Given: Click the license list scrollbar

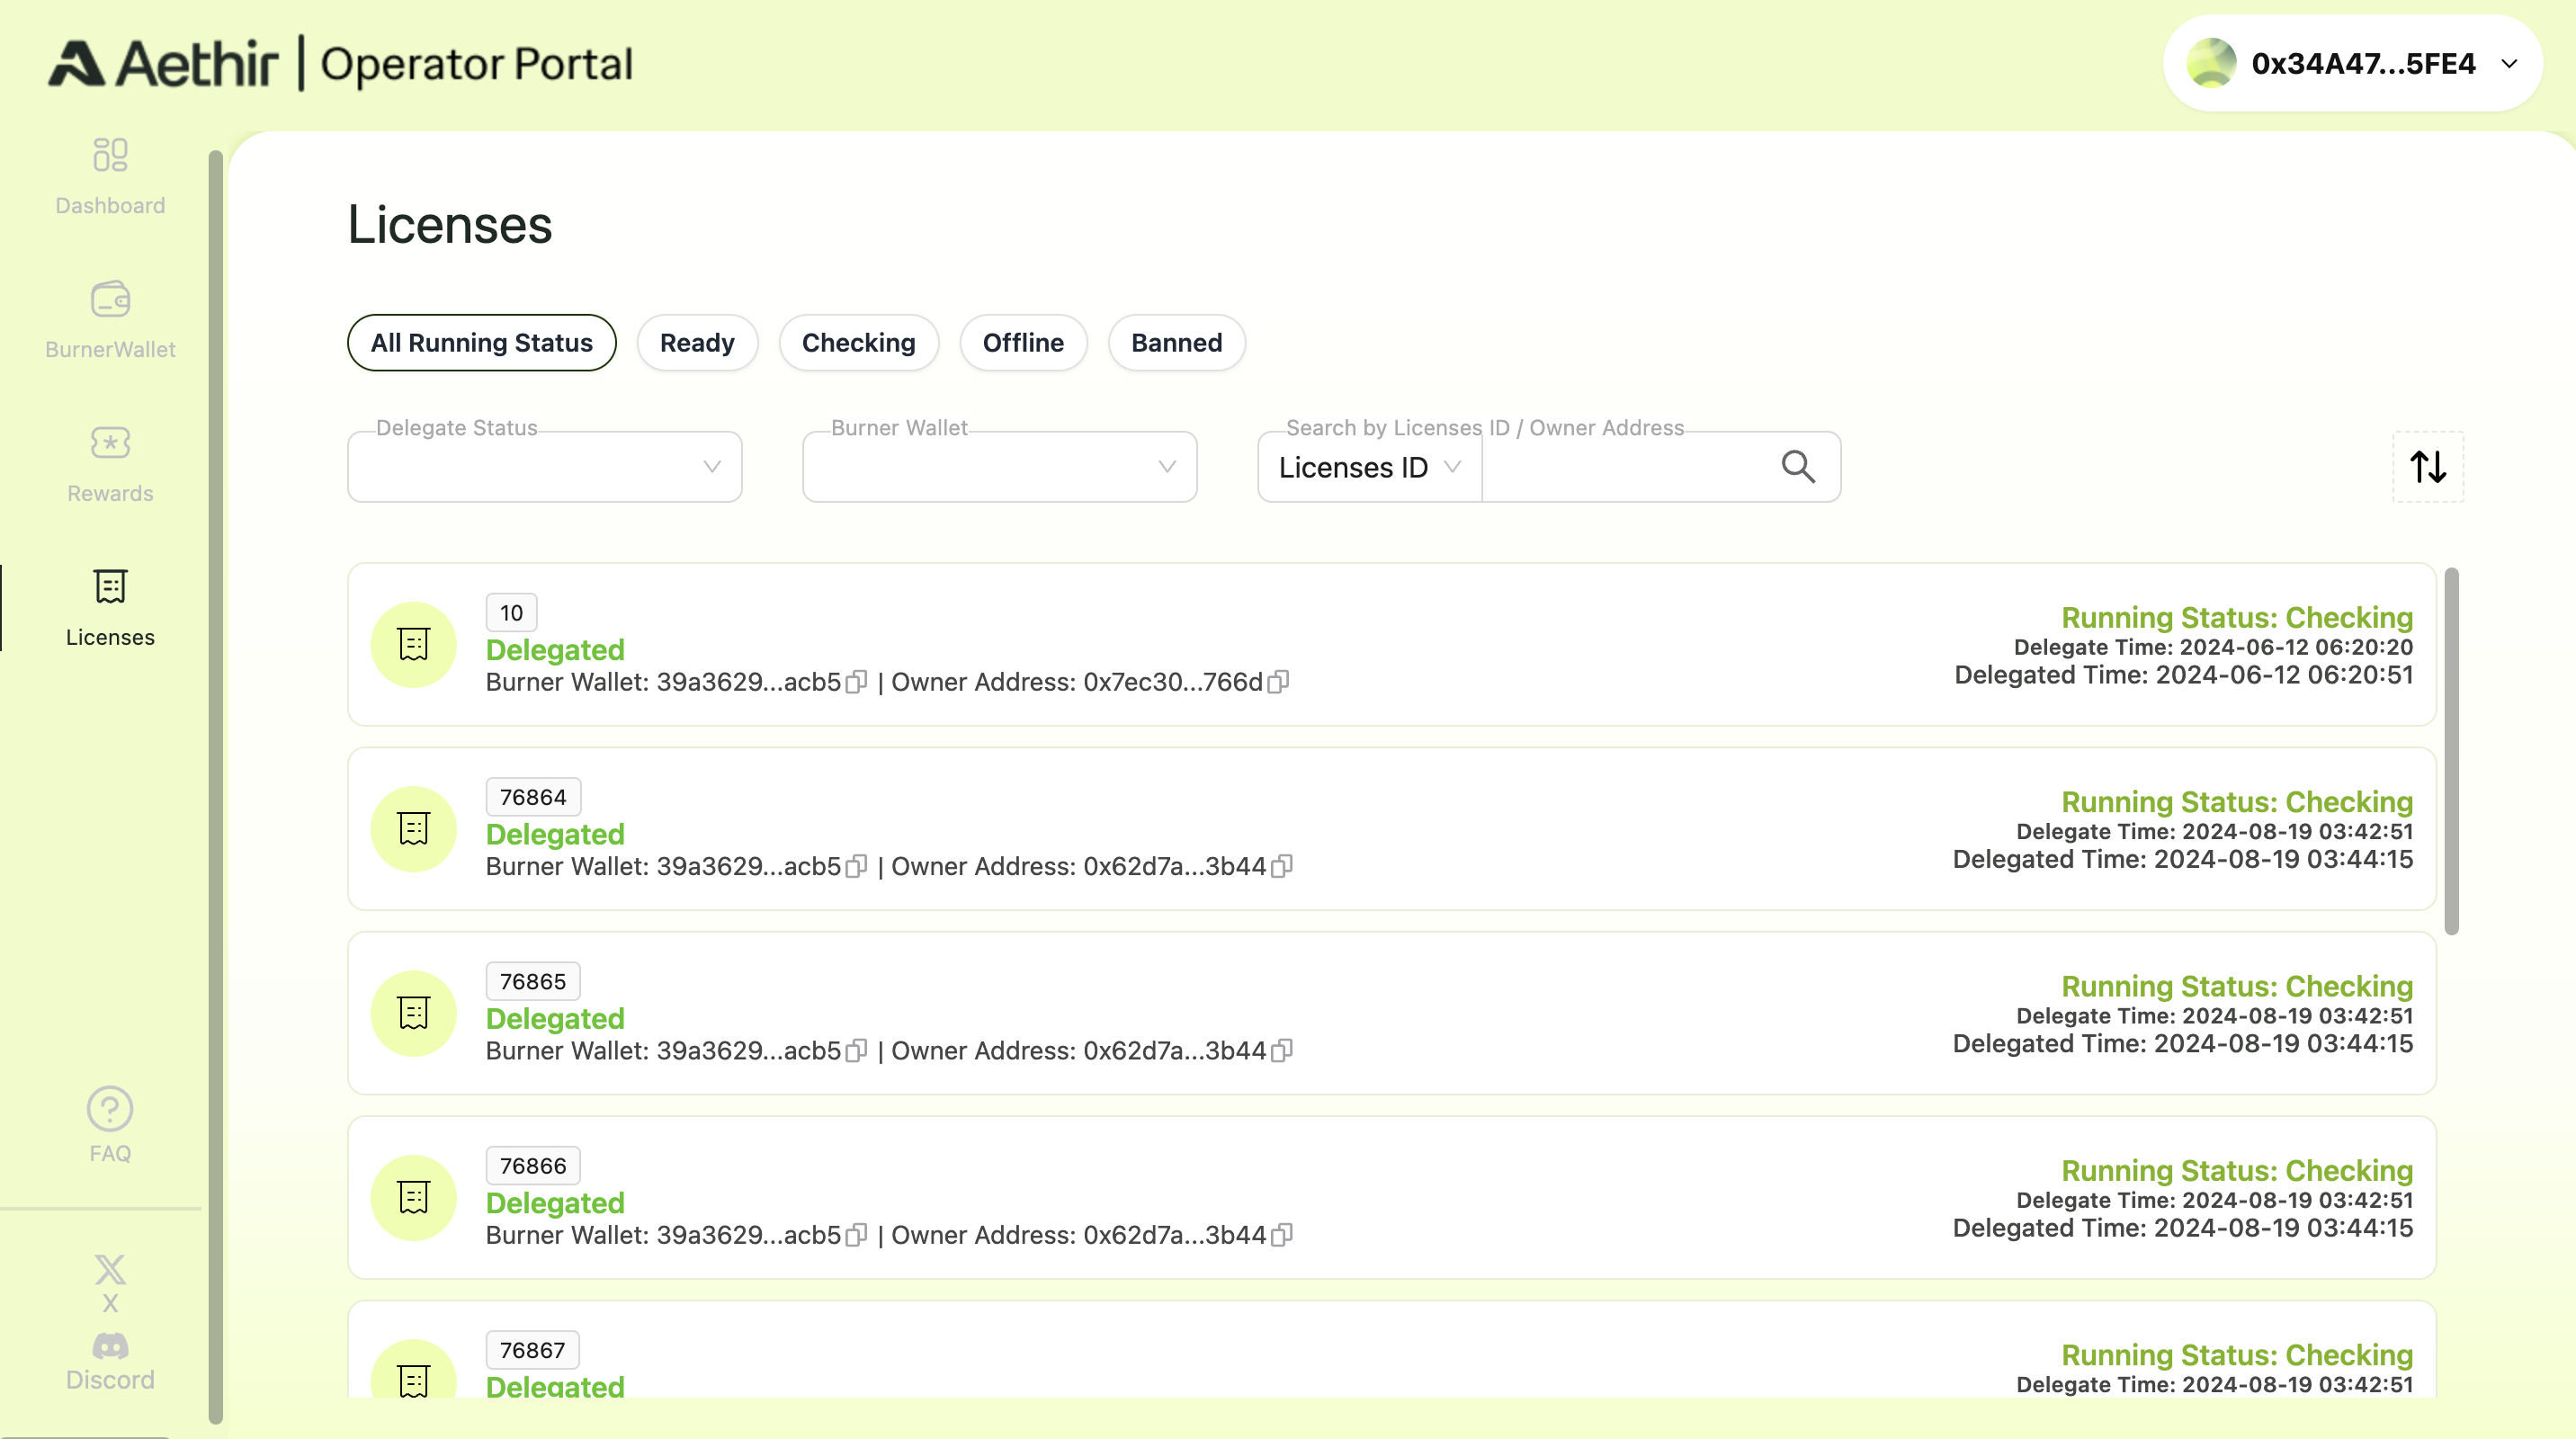Looking at the screenshot, I should point(2451,750).
